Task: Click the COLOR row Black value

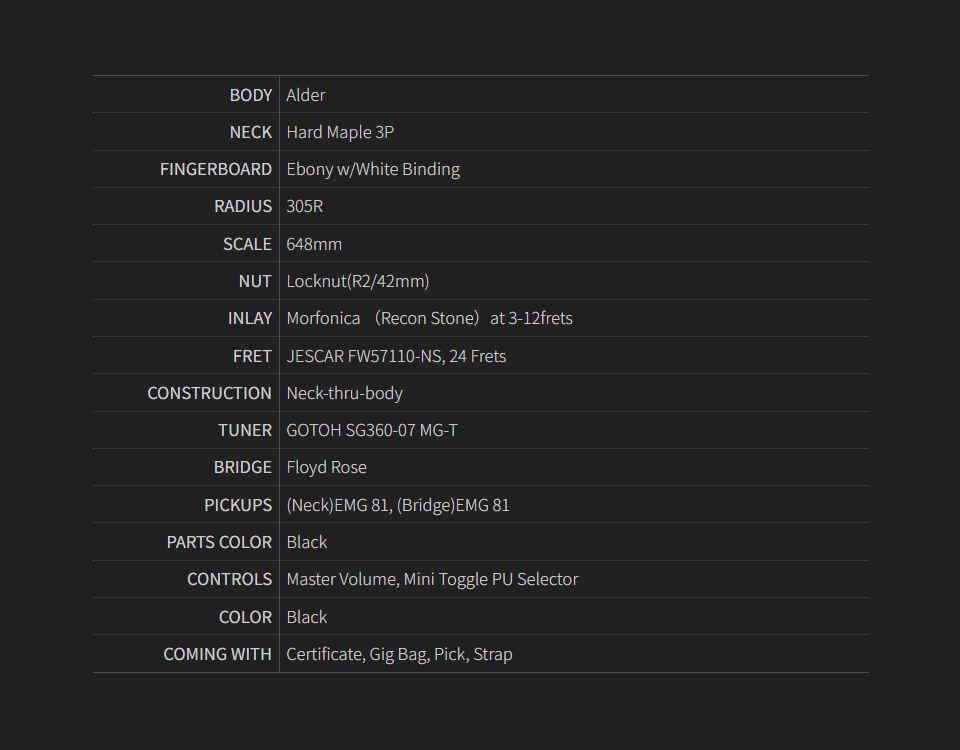Action: pyautogui.click(x=307, y=617)
